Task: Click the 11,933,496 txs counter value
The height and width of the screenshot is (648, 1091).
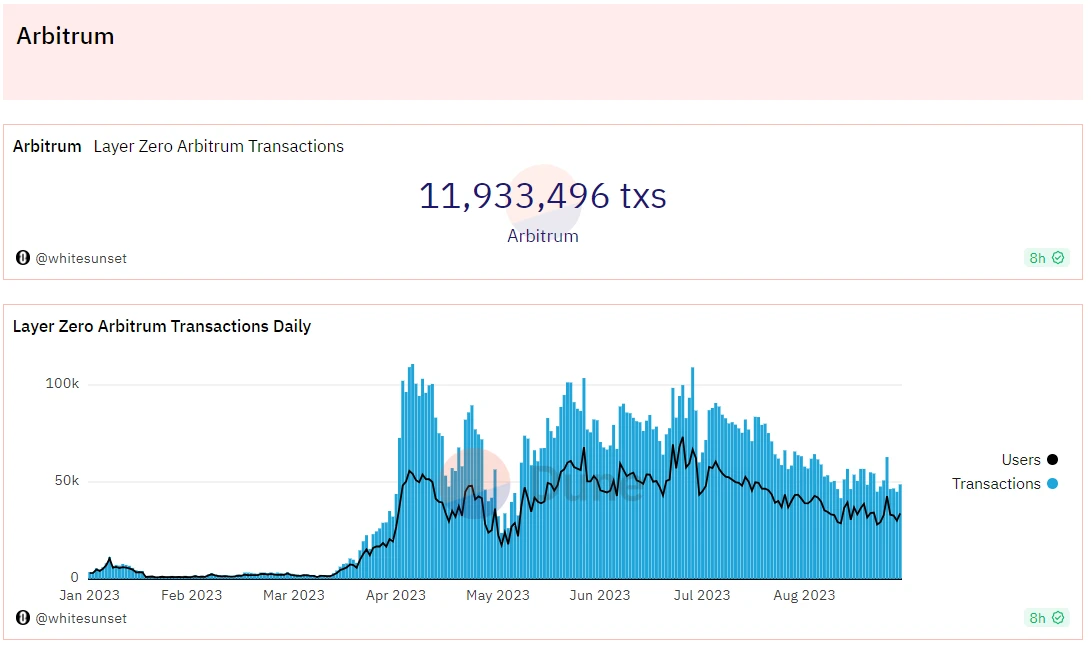Action: point(543,196)
